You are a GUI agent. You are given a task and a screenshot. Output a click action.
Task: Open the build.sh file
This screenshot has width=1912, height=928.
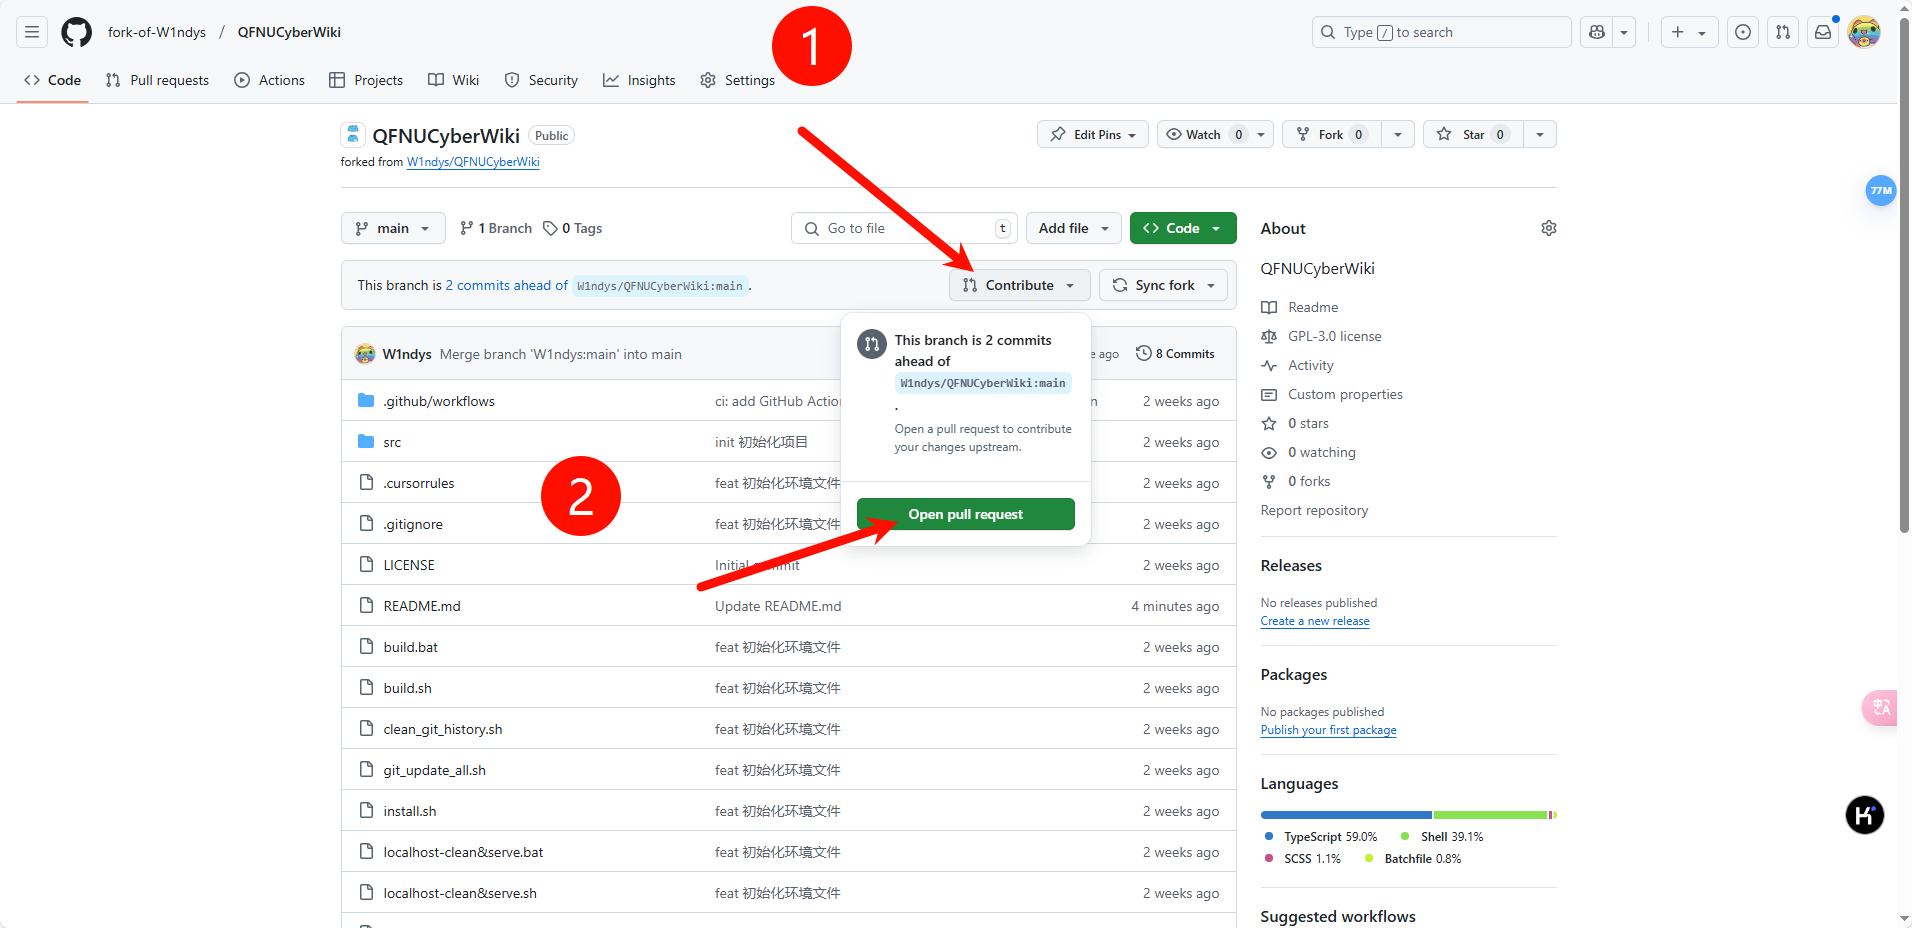tap(408, 688)
